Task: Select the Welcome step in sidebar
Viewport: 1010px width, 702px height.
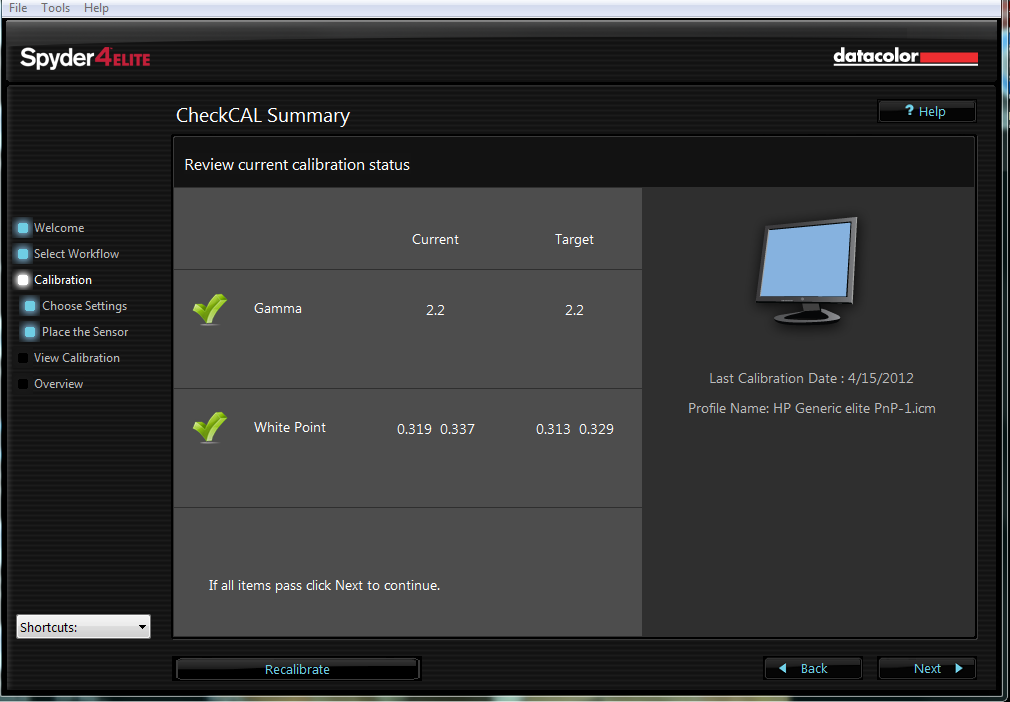Action: point(59,228)
